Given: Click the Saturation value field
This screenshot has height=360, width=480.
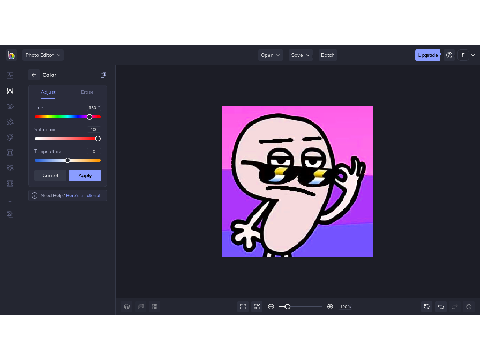Looking at the screenshot, I should pyautogui.click(x=94, y=129).
